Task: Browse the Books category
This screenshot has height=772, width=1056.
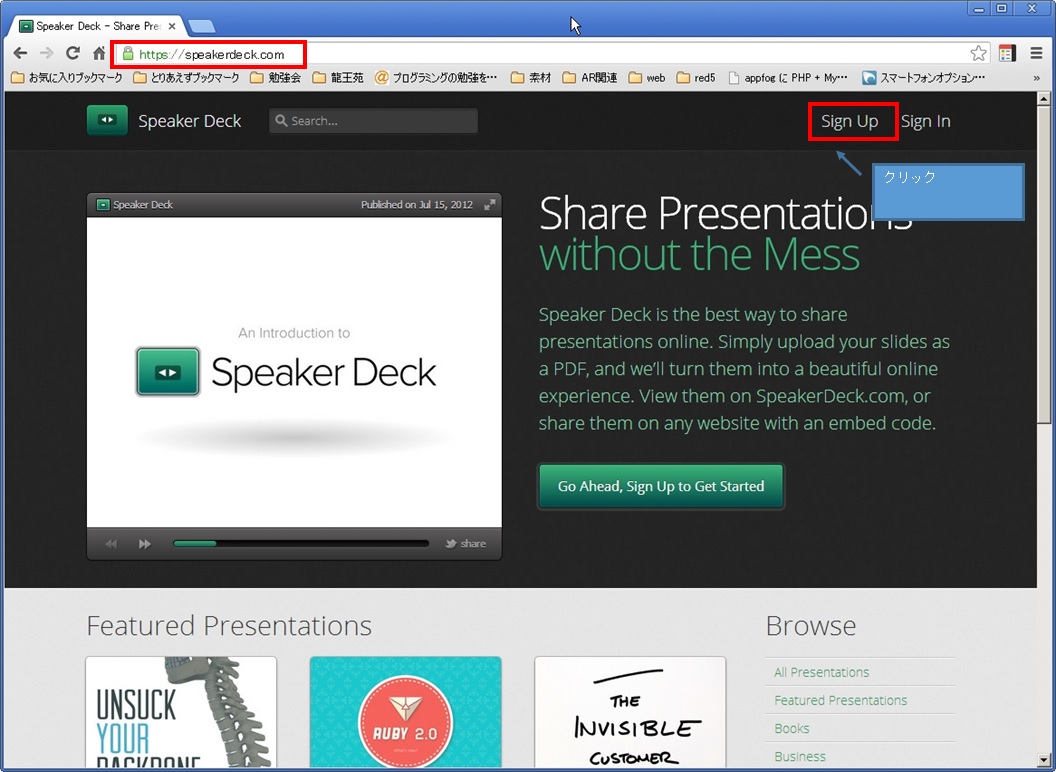Action: 792,728
